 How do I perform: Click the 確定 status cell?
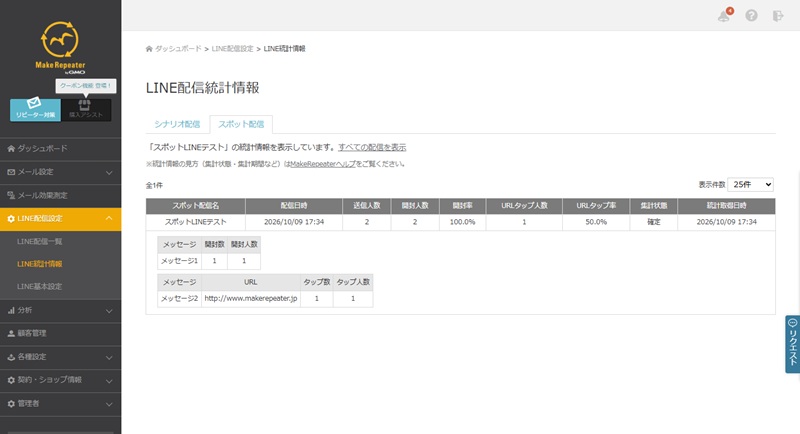(654, 222)
